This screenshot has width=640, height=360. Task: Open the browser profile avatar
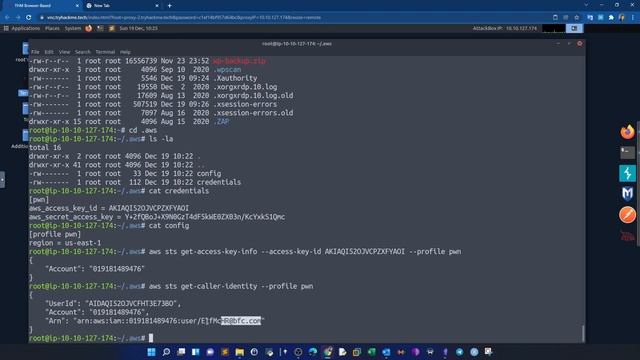[622, 18]
